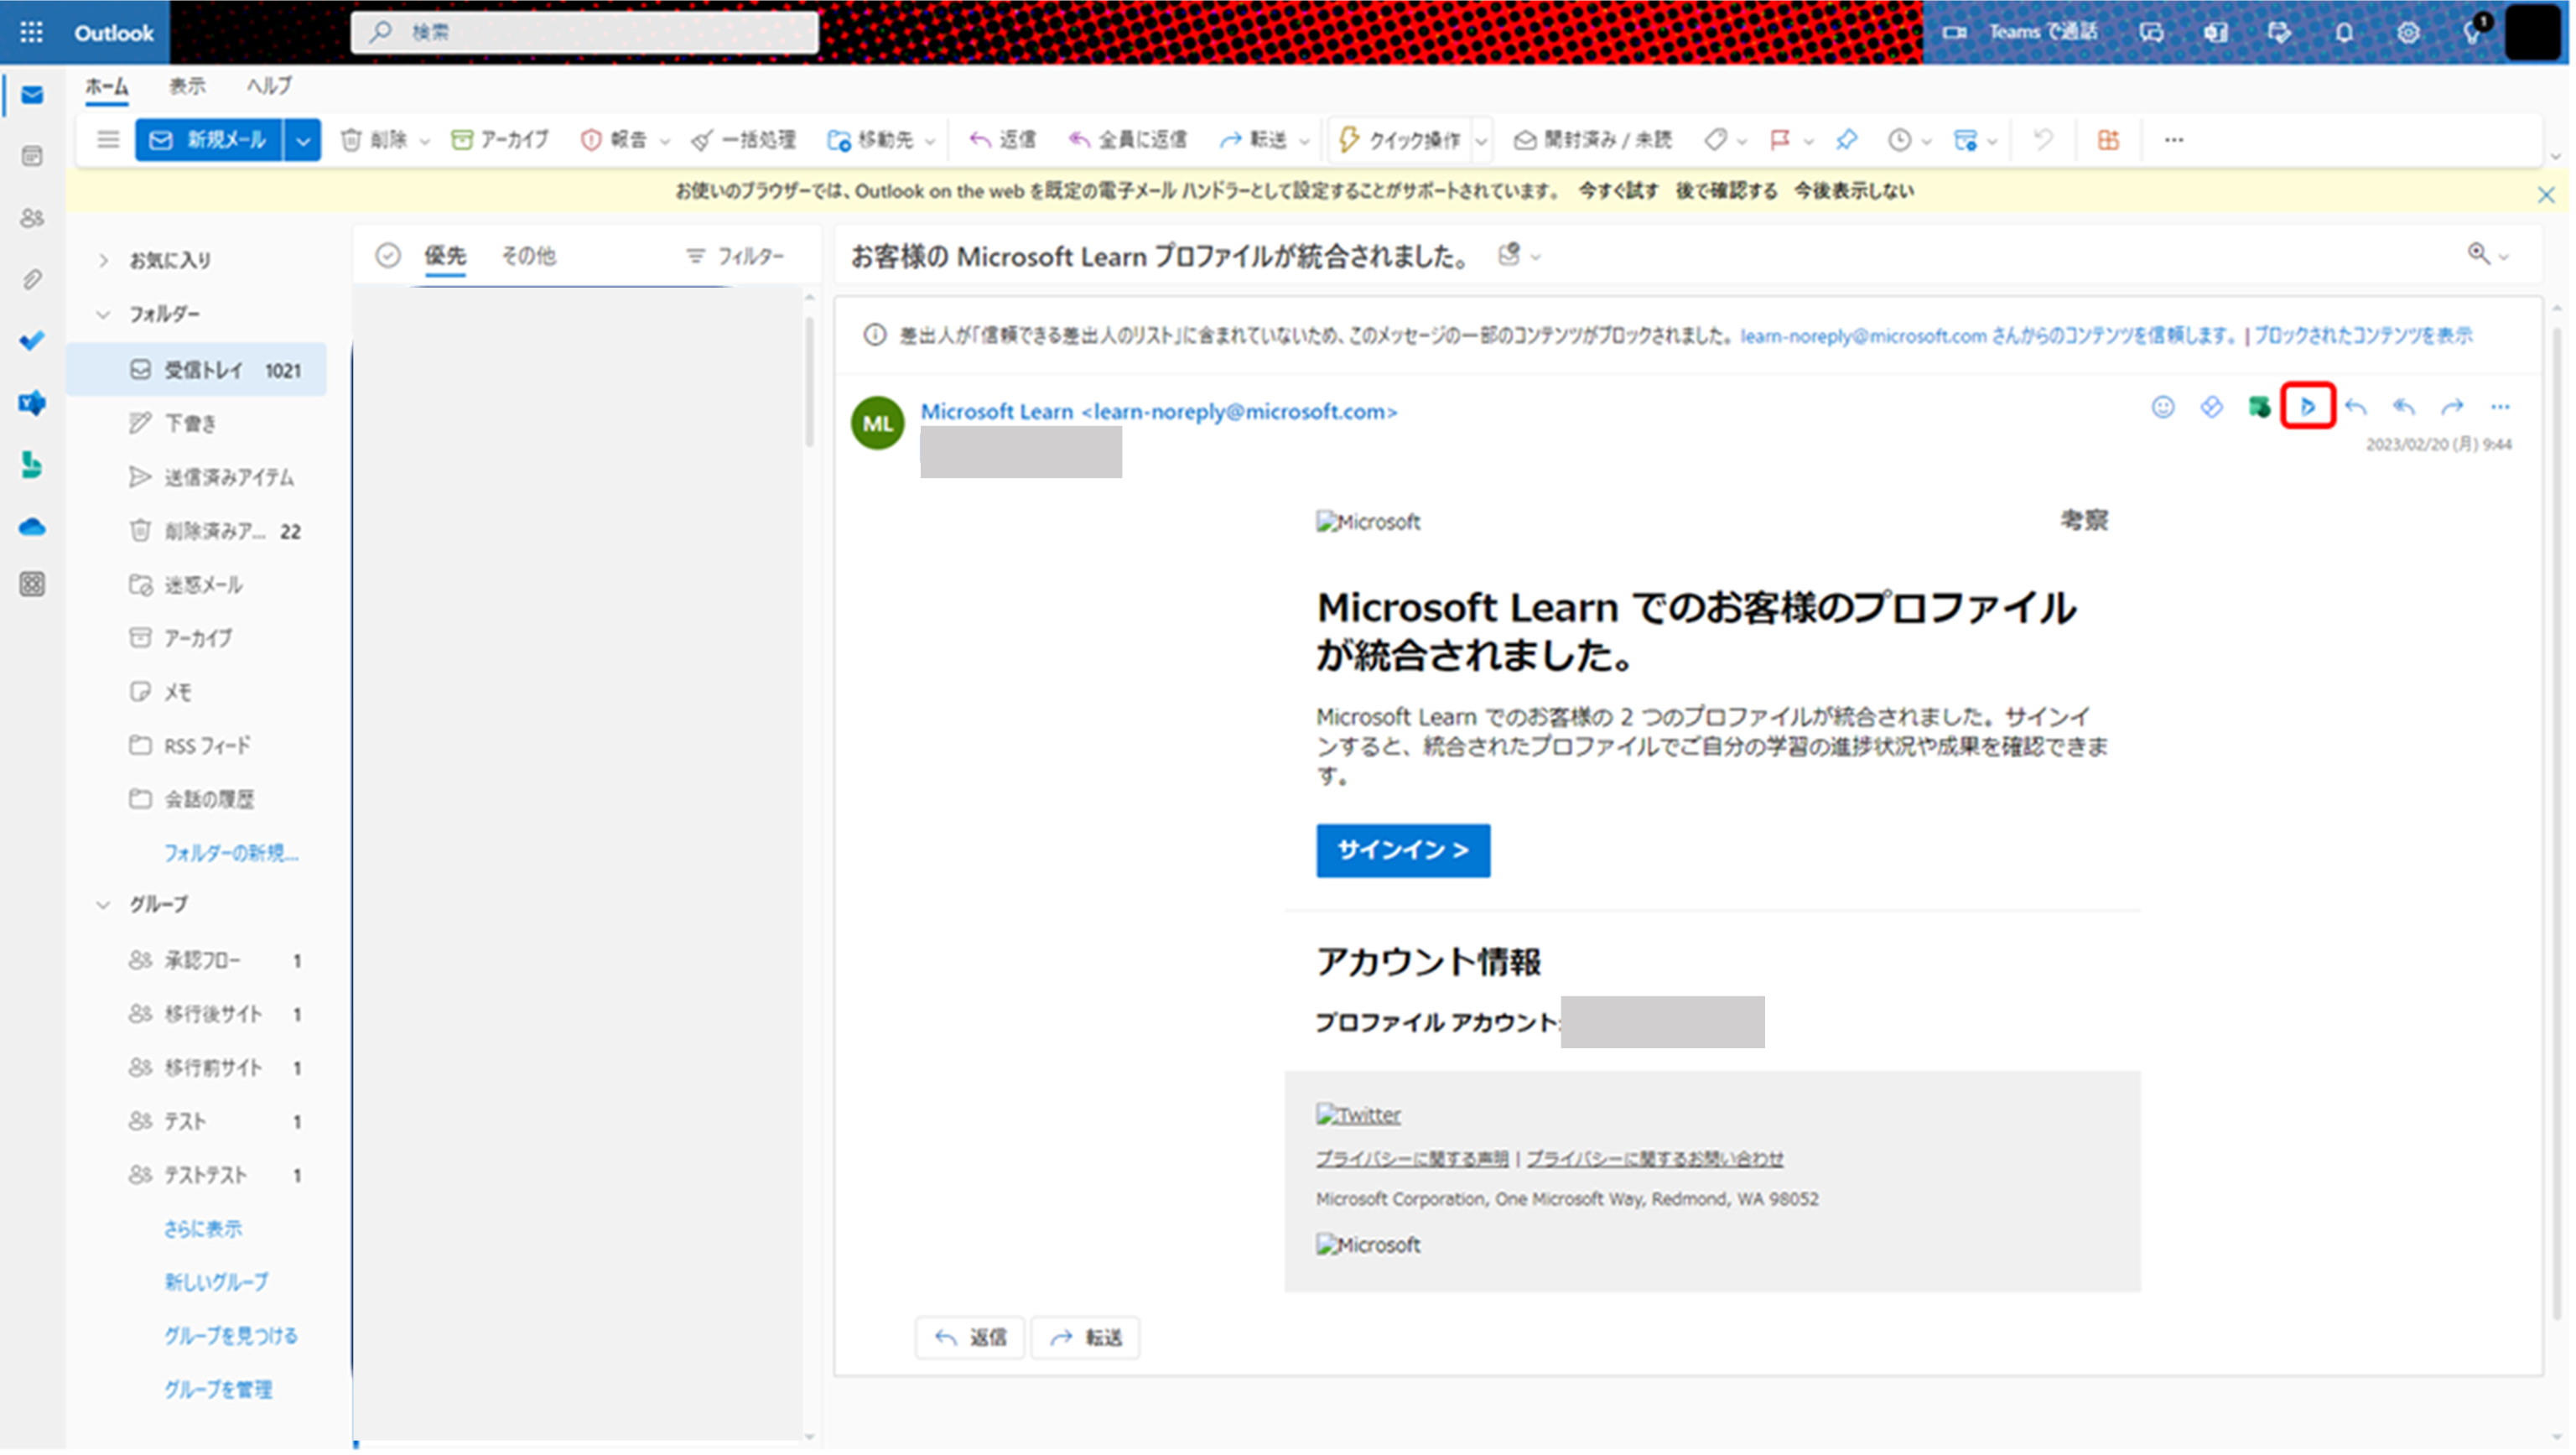Toggle select all messages circle
Image resolution: width=2576 pixels, height=1455 pixels.
388,256
